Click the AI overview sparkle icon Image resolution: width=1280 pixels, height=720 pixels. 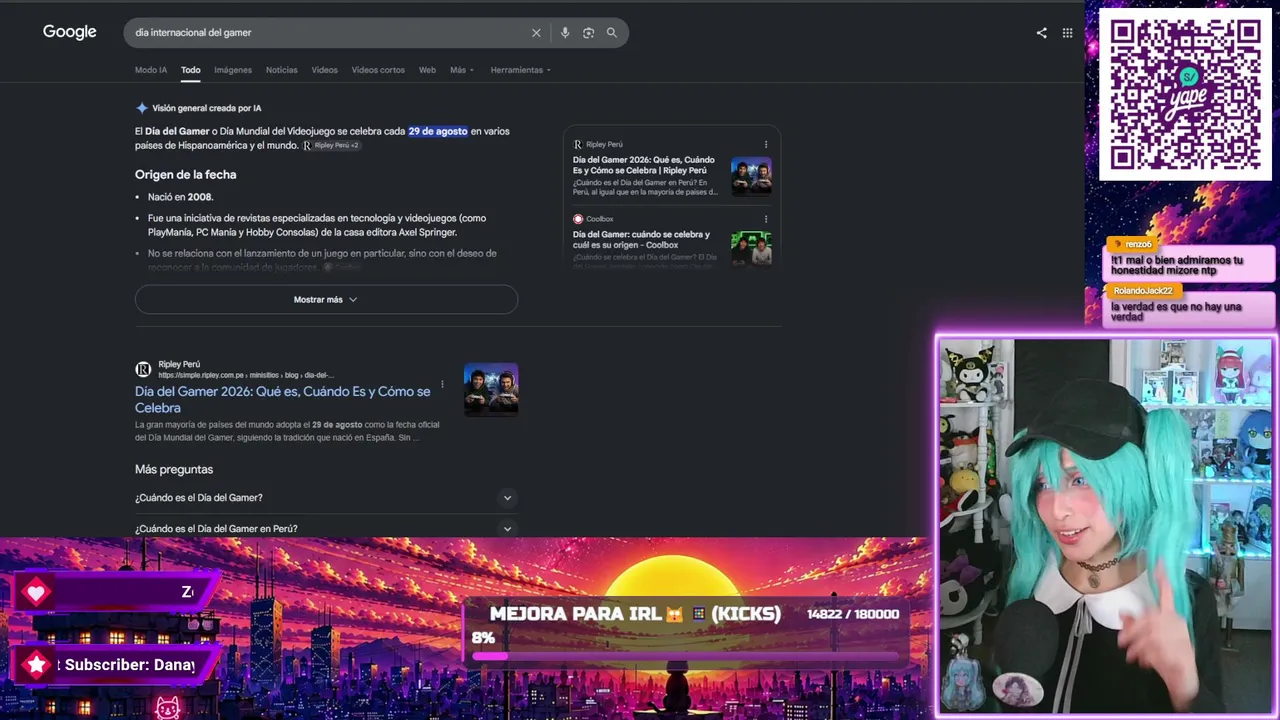click(x=142, y=108)
